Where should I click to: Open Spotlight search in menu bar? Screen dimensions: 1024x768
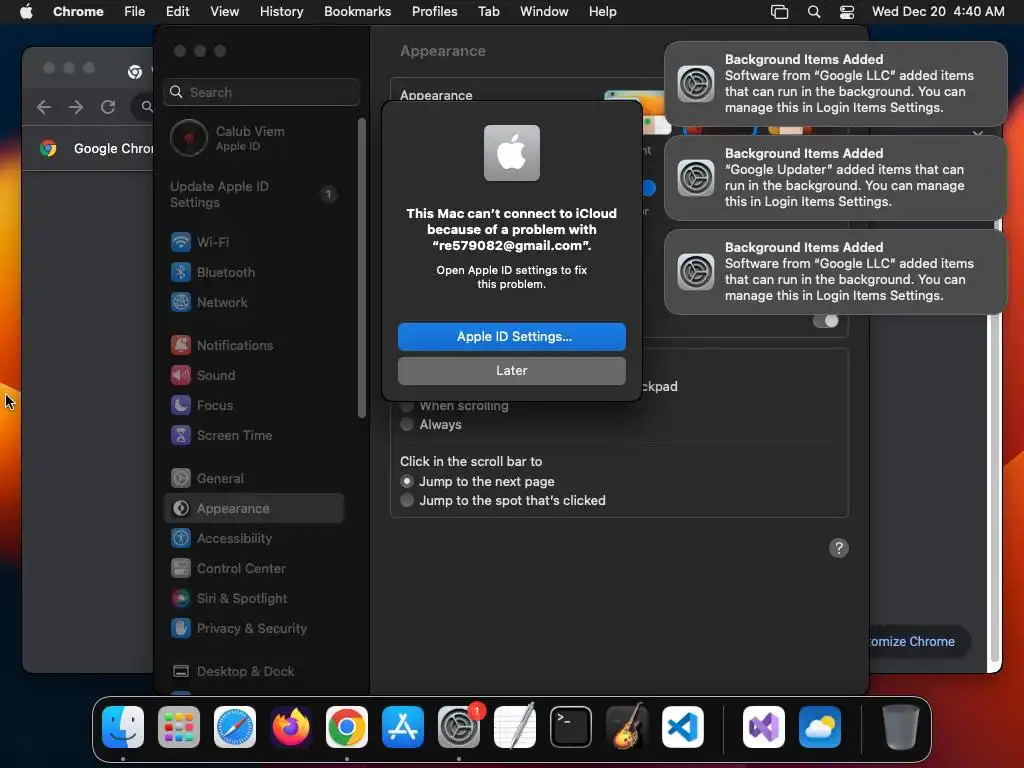[814, 12]
